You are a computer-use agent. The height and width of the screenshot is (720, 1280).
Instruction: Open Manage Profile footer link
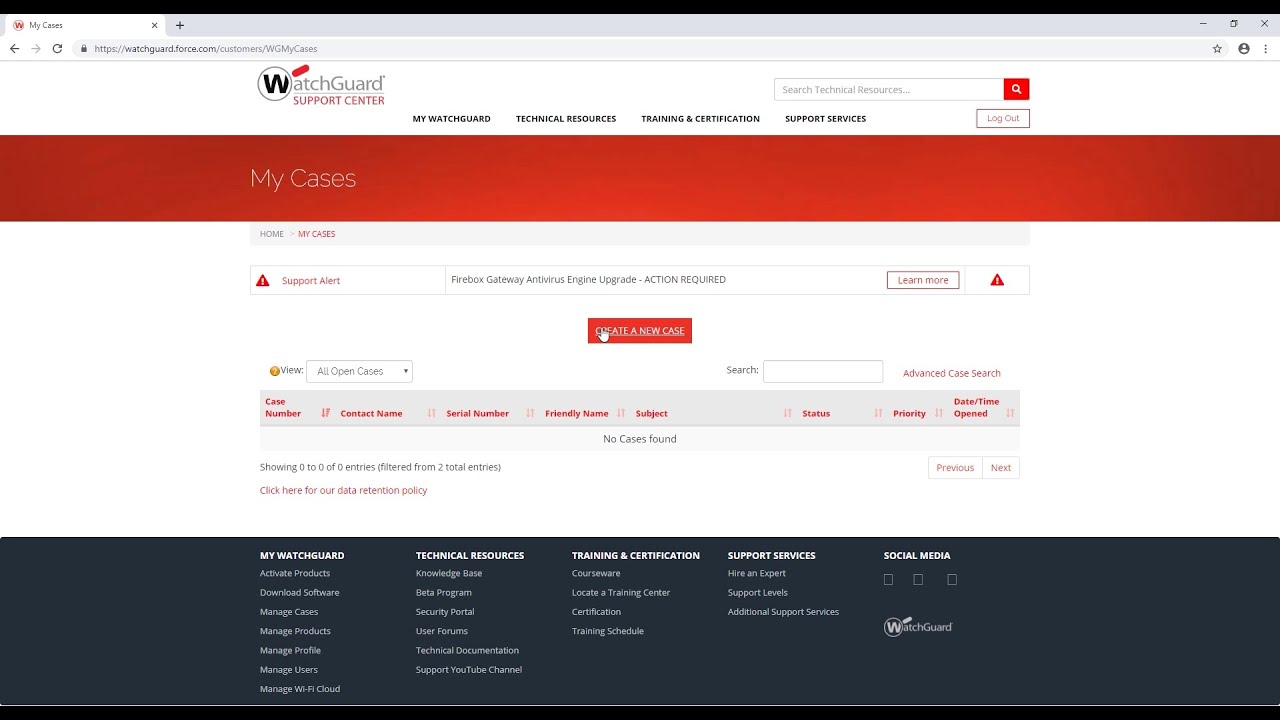[x=290, y=650]
